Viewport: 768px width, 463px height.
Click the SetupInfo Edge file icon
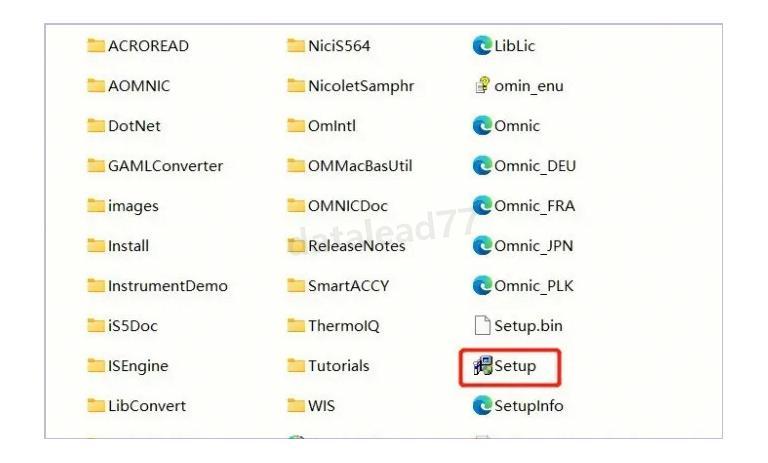[x=482, y=406]
